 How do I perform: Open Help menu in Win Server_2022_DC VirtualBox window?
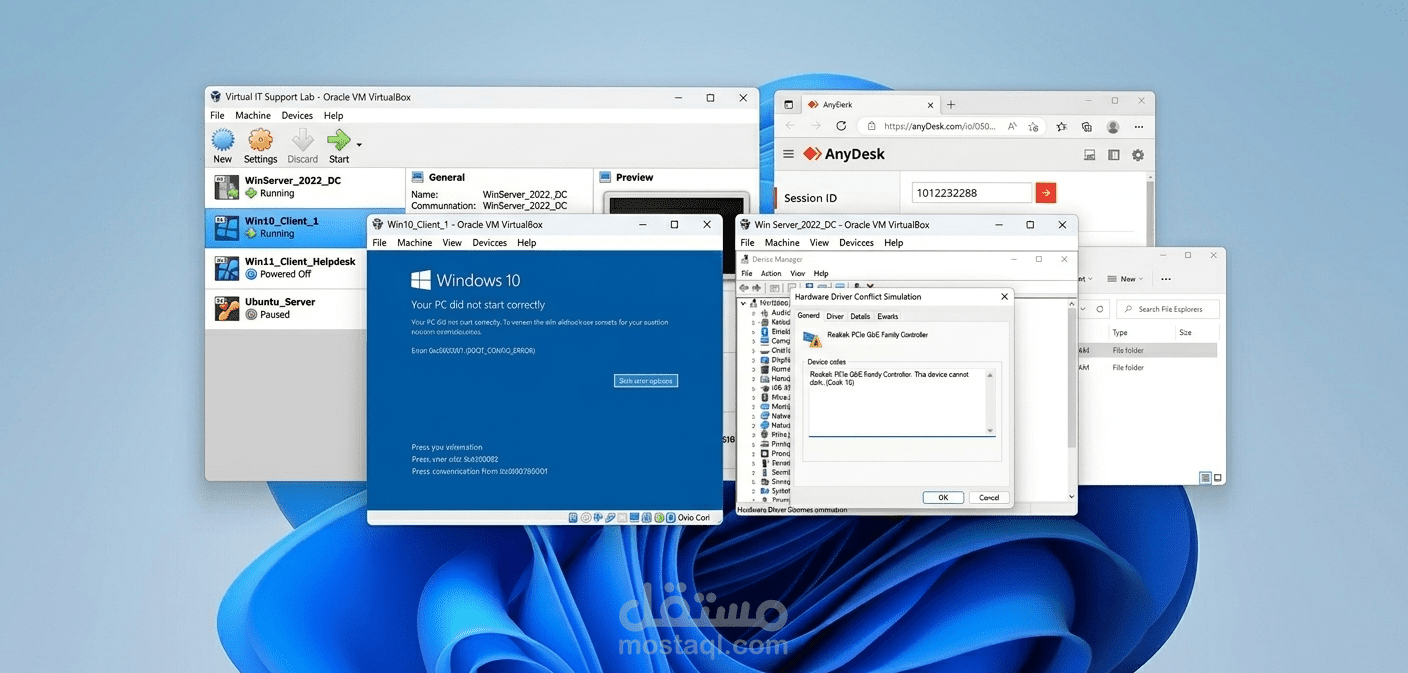pos(894,243)
